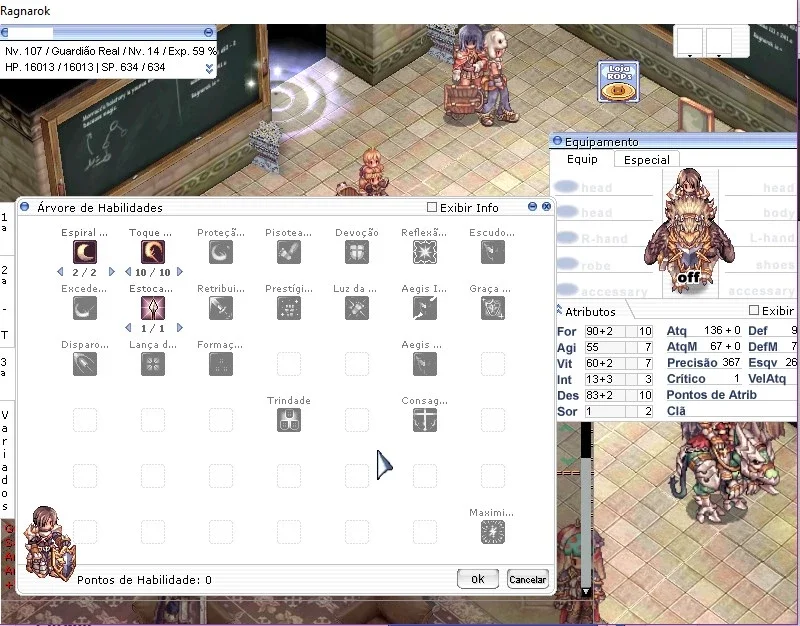Click the For attribute cost 10 box
Viewport: 800px width, 626px height.
645,331
